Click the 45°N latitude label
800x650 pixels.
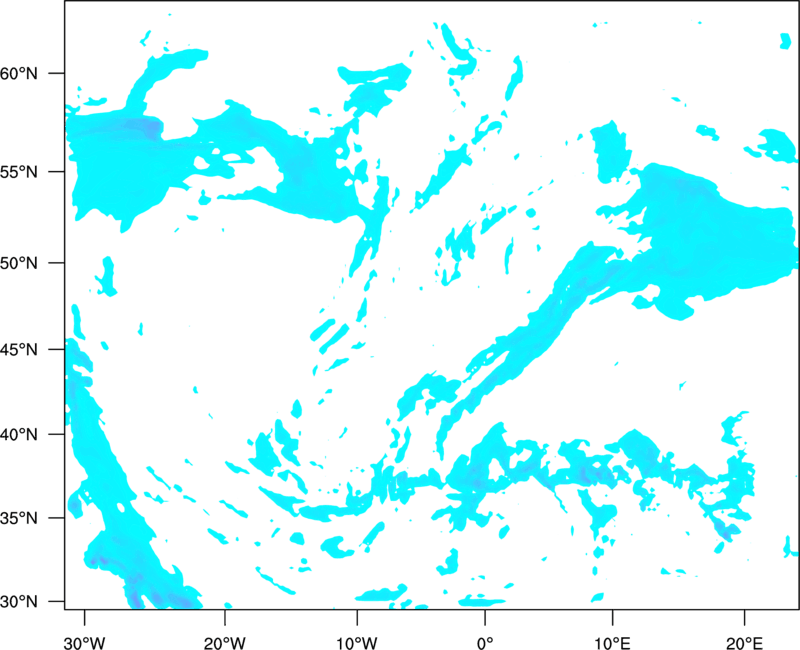tap(19, 349)
